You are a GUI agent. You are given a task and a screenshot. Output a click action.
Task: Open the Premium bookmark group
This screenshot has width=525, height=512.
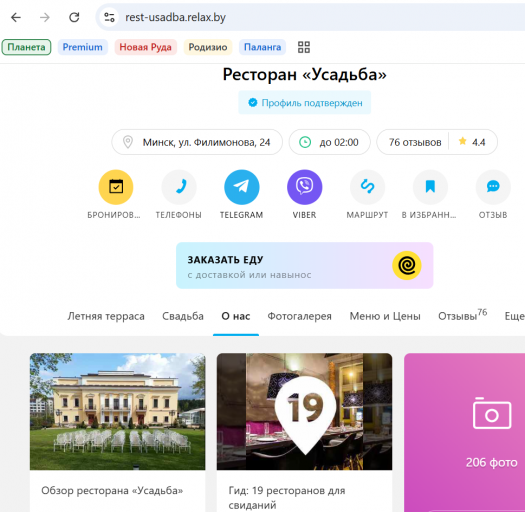[83, 47]
